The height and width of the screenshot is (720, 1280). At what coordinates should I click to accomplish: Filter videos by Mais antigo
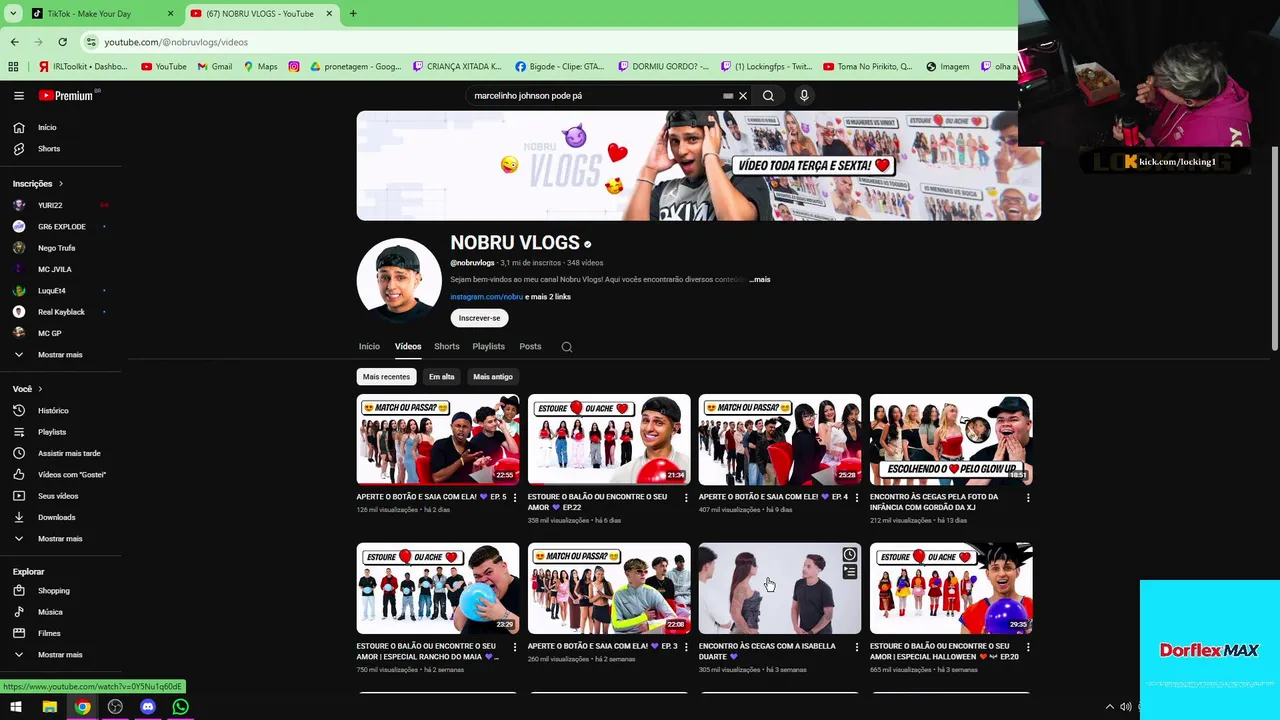(x=493, y=377)
